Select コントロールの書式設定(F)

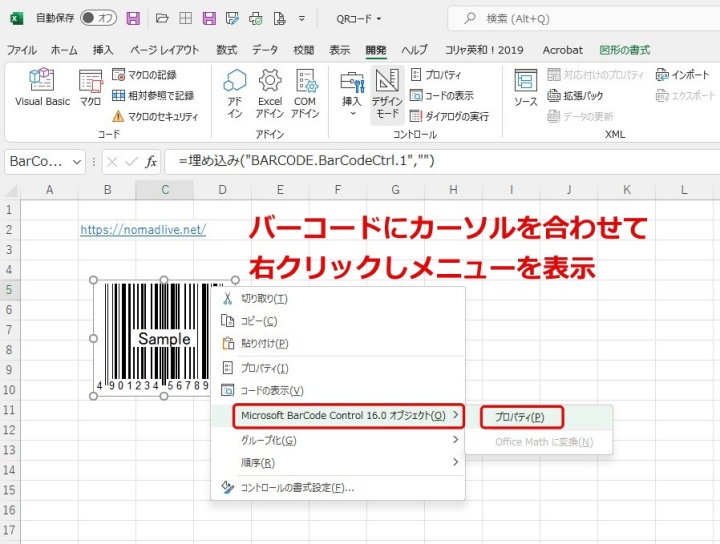click(338, 488)
